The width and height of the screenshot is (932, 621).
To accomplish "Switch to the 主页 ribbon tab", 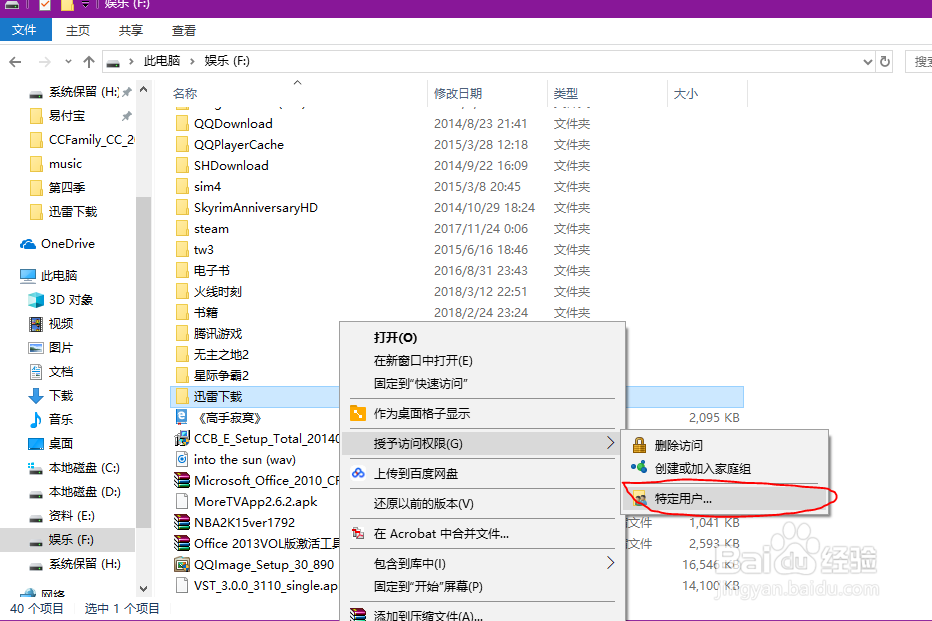I will [x=78, y=30].
